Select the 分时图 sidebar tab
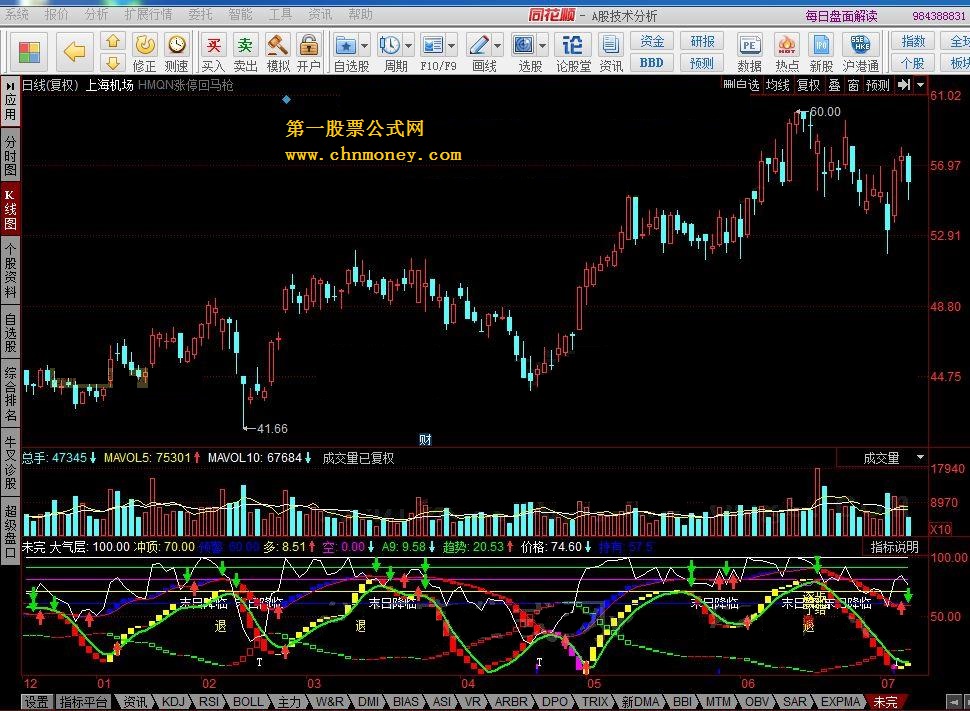 click(x=10, y=155)
